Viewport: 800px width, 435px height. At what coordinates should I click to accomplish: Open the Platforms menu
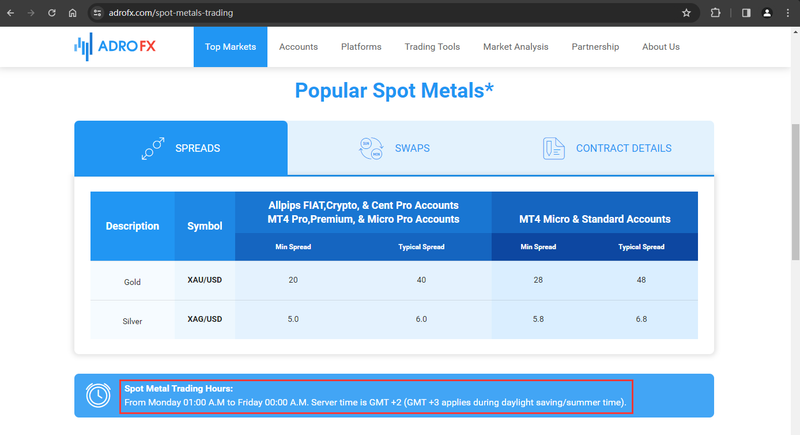coord(361,46)
